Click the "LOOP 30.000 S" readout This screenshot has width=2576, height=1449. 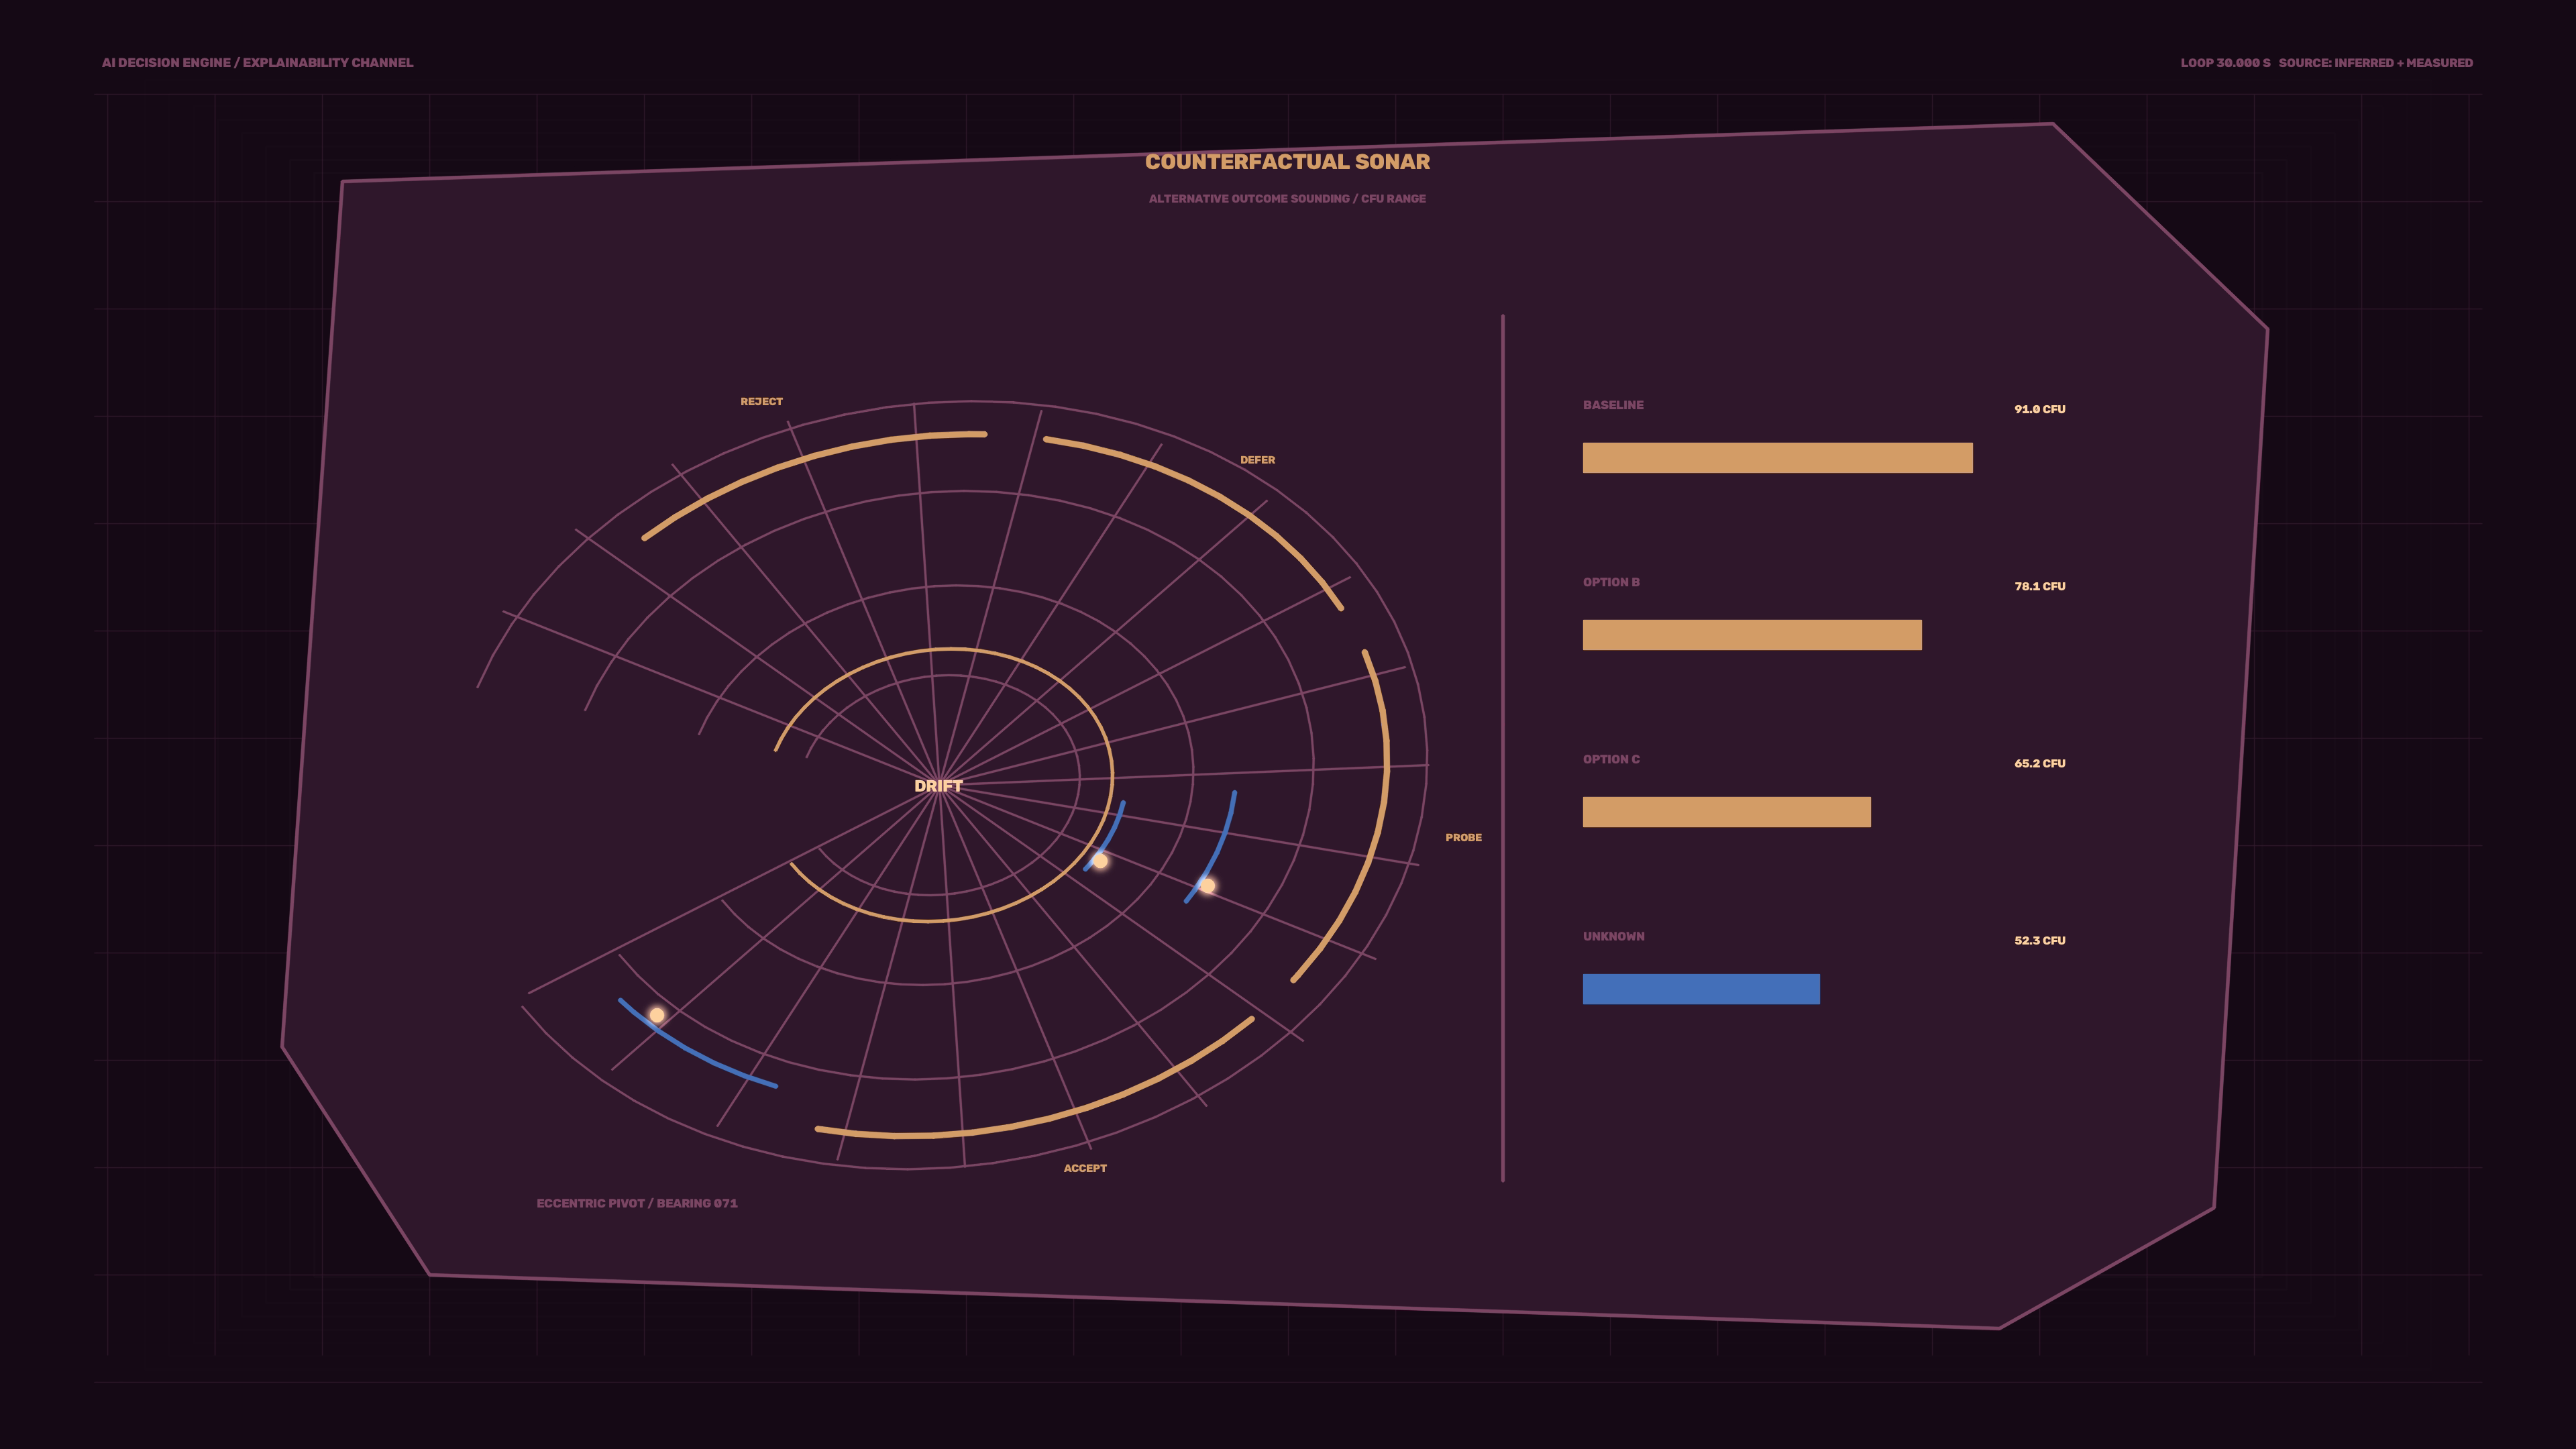2225,63
